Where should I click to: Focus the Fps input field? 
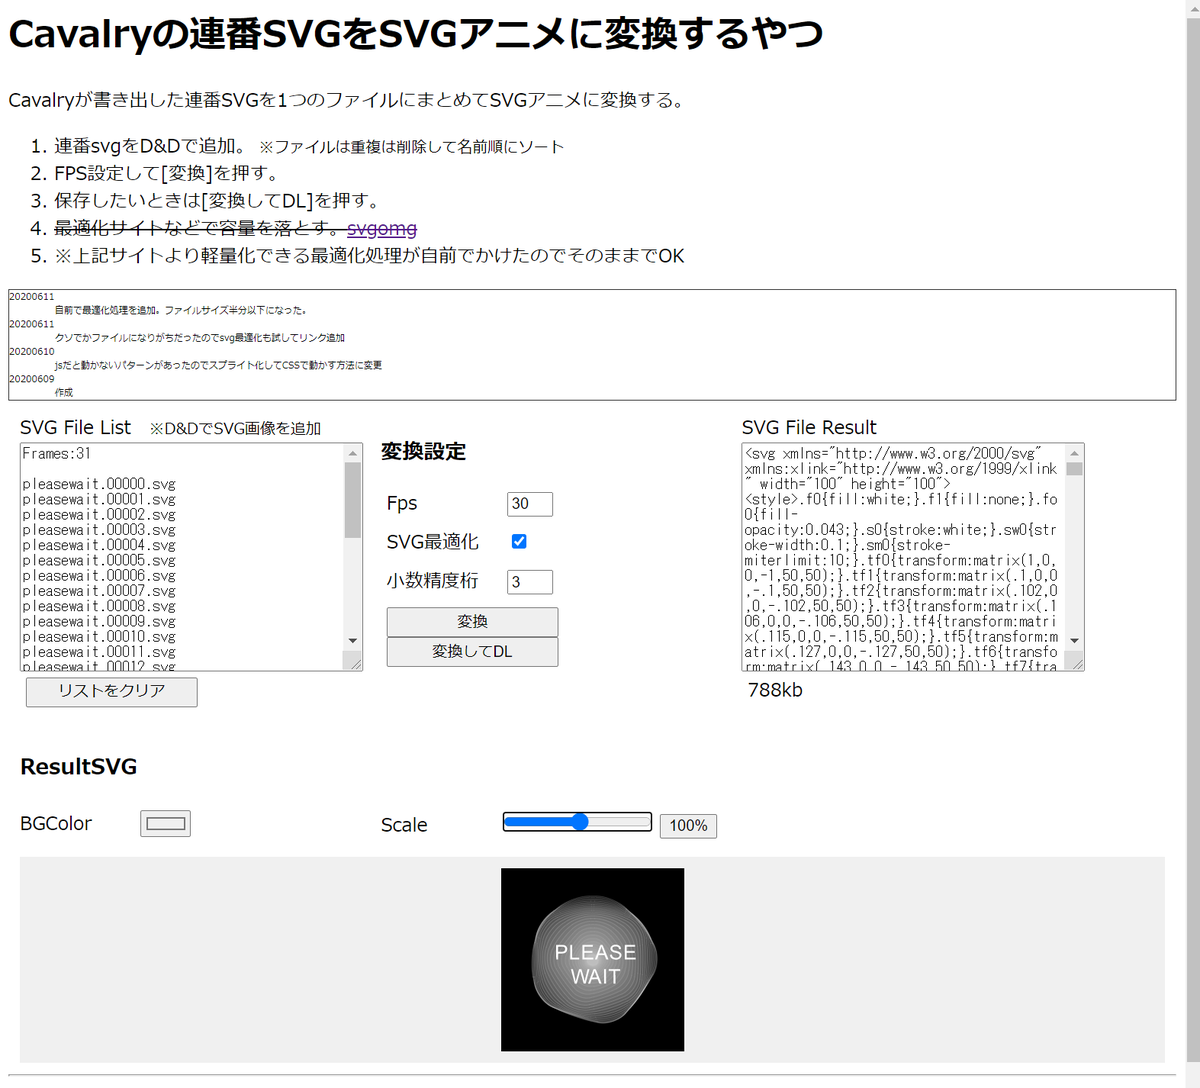(x=530, y=504)
